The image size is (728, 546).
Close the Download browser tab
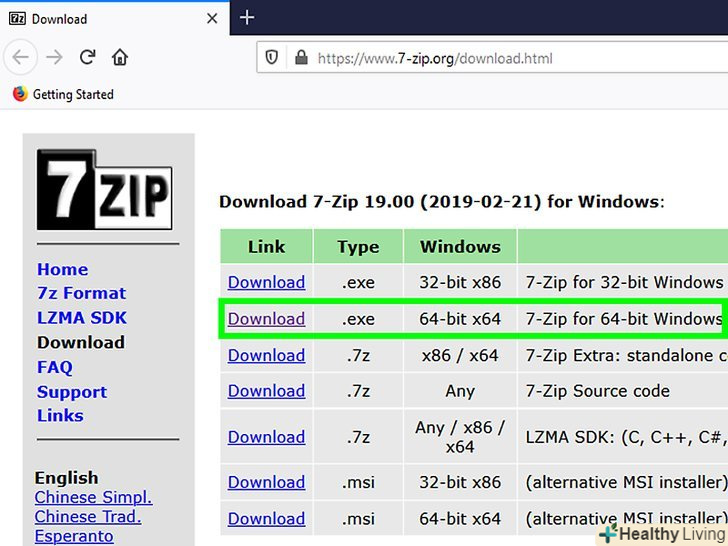click(212, 19)
